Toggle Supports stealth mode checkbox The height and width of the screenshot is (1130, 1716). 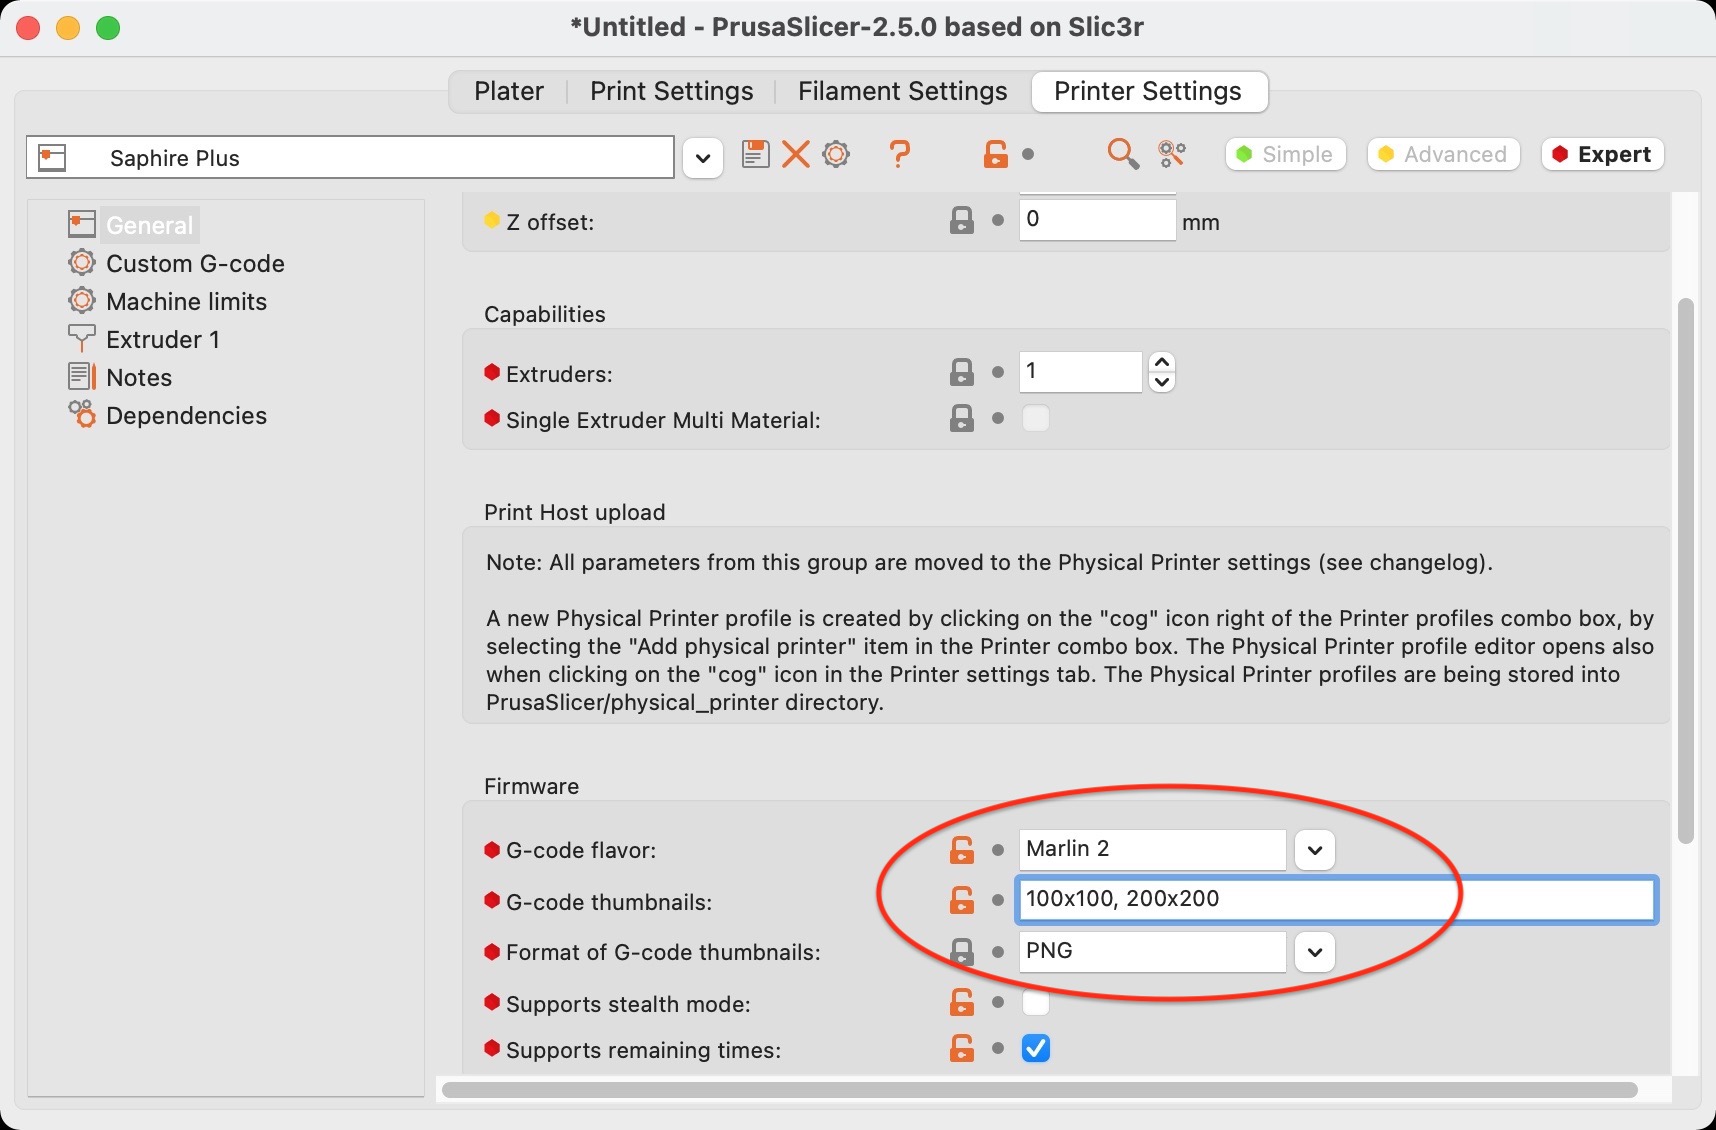pyautogui.click(x=1035, y=1001)
